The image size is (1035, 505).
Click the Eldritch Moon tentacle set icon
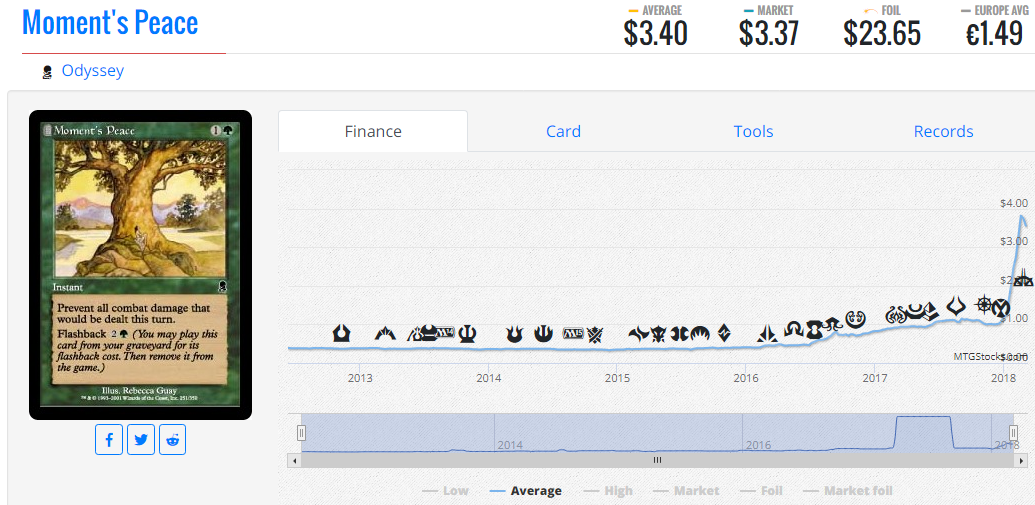tap(832, 323)
